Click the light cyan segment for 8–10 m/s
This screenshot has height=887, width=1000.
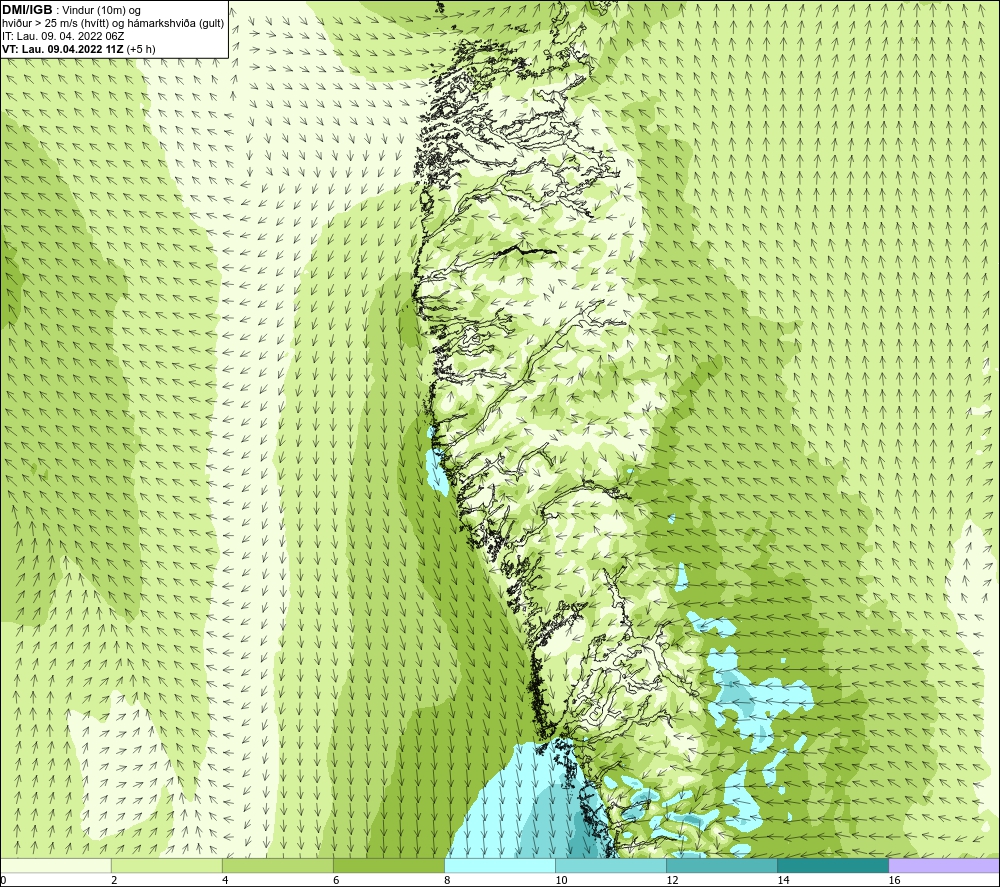pos(499,865)
